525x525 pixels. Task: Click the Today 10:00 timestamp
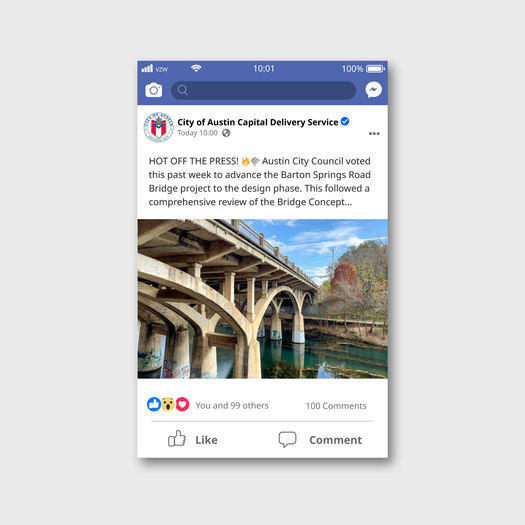(197, 133)
